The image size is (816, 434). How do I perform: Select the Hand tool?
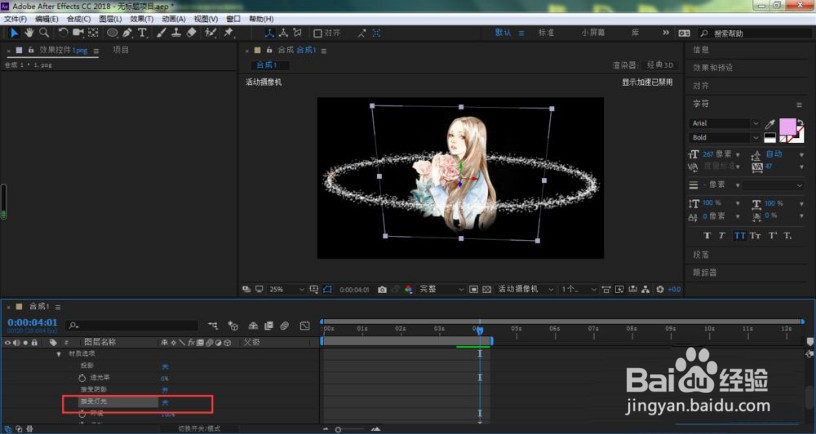(x=29, y=33)
